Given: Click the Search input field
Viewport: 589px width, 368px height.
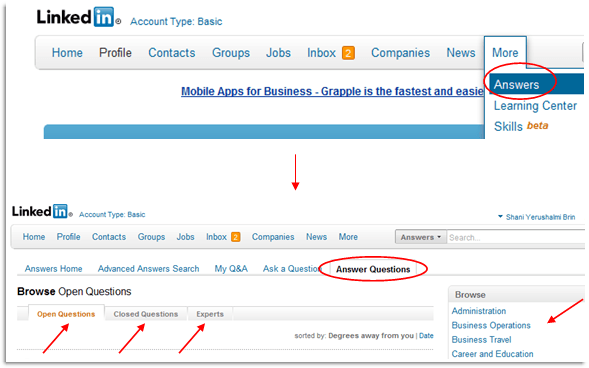Looking at the screenshot, I should coord(516,237).
